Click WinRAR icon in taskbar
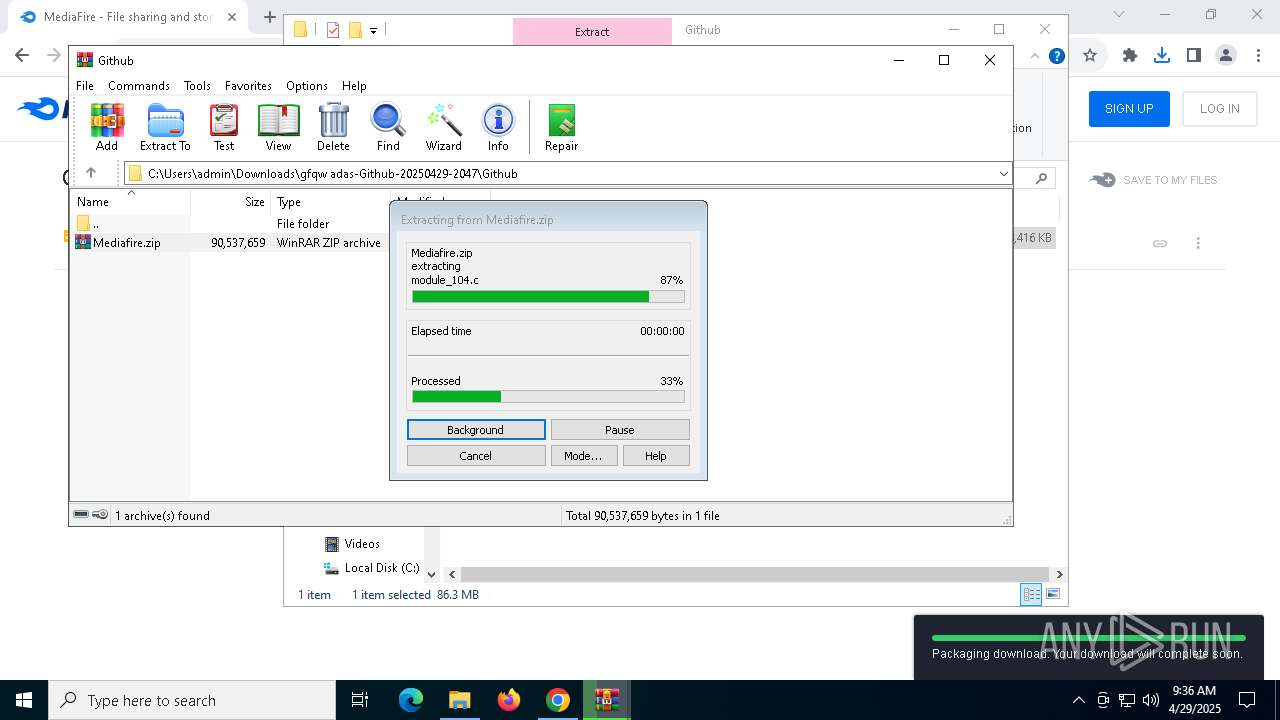 (x=607, y=700)
